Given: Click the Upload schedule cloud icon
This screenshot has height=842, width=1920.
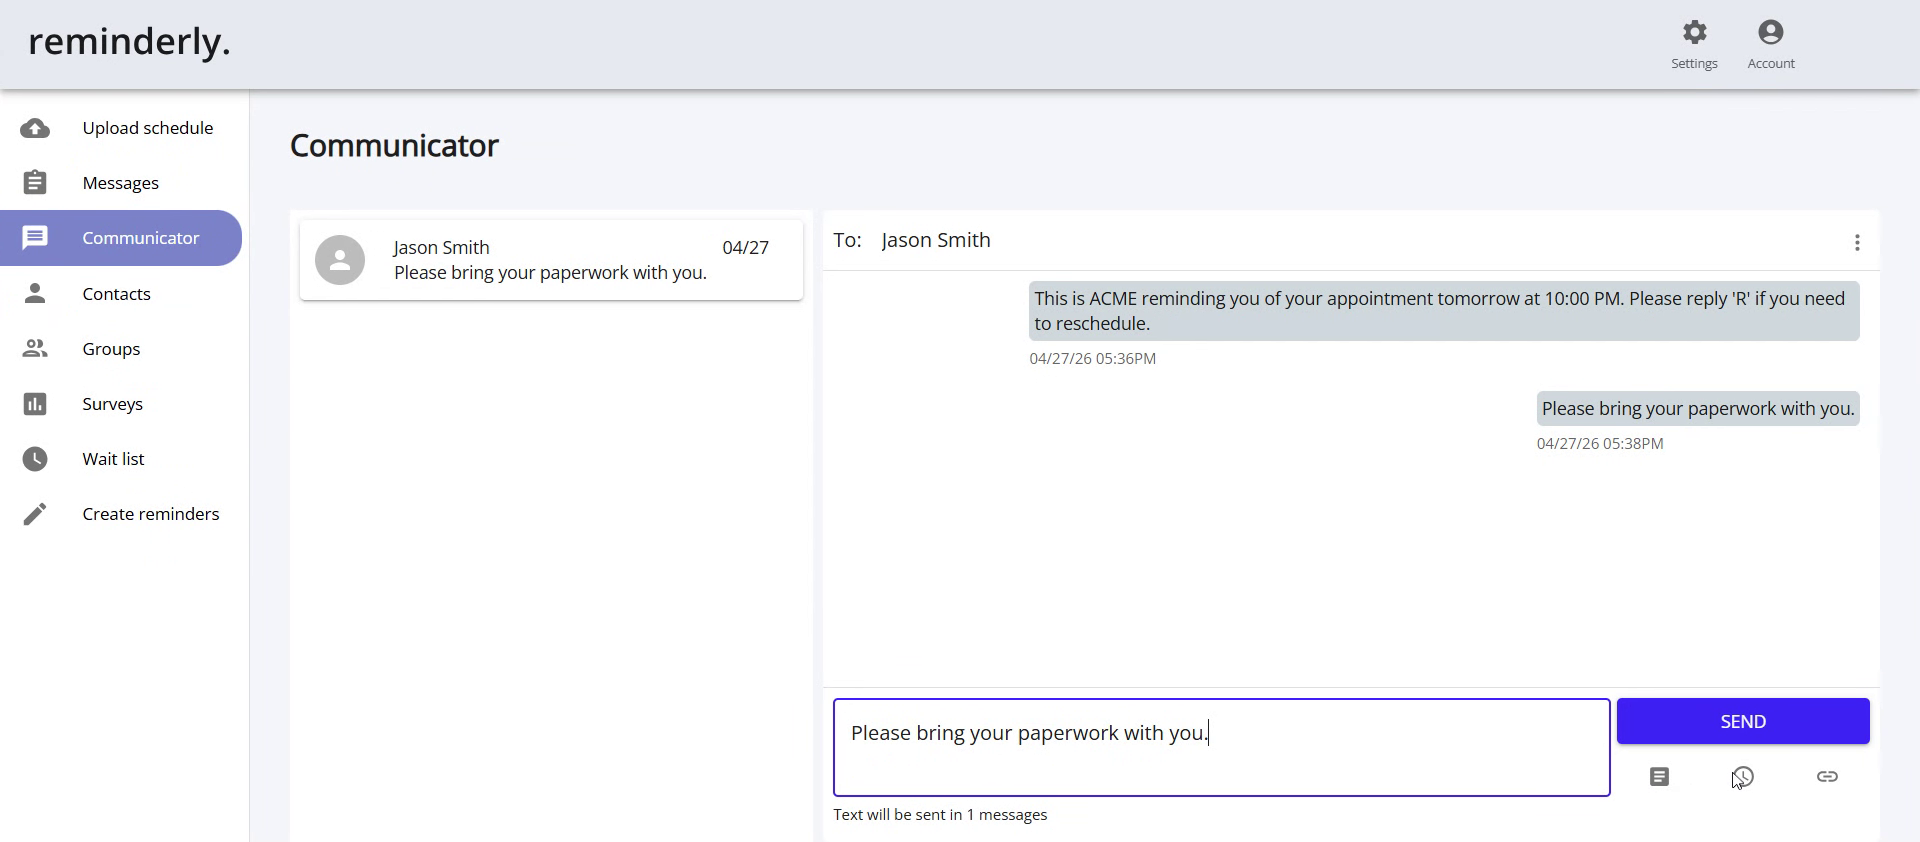Looking at the screenshot, I should [35, 128].
